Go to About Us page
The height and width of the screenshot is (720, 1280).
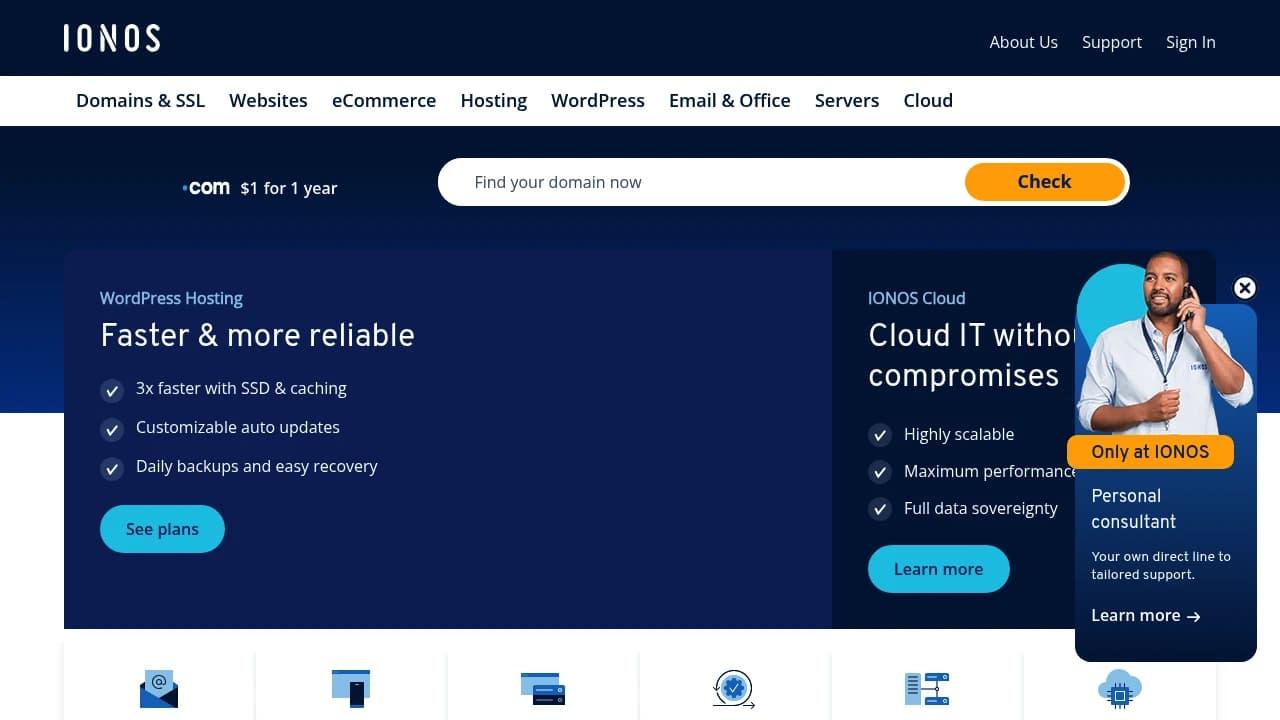tap(1023, 42)
